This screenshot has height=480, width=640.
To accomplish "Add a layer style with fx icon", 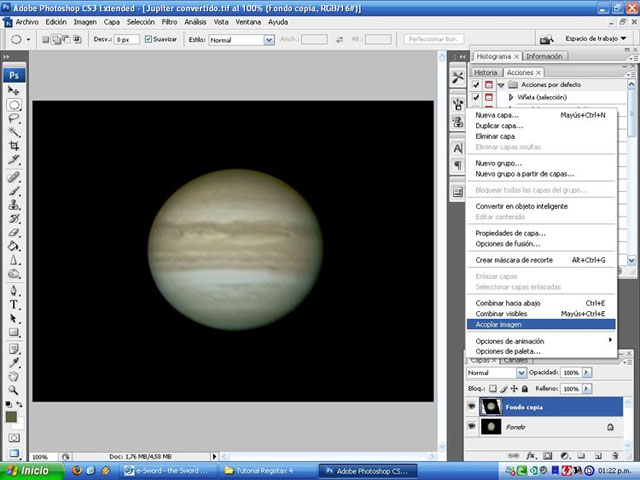I will tap(530, 456).
